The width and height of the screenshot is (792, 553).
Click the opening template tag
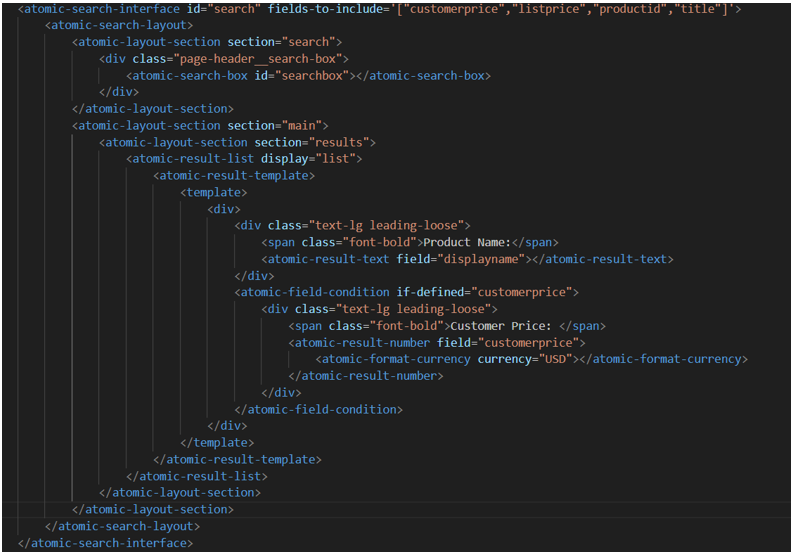click(x=214, y=192)
